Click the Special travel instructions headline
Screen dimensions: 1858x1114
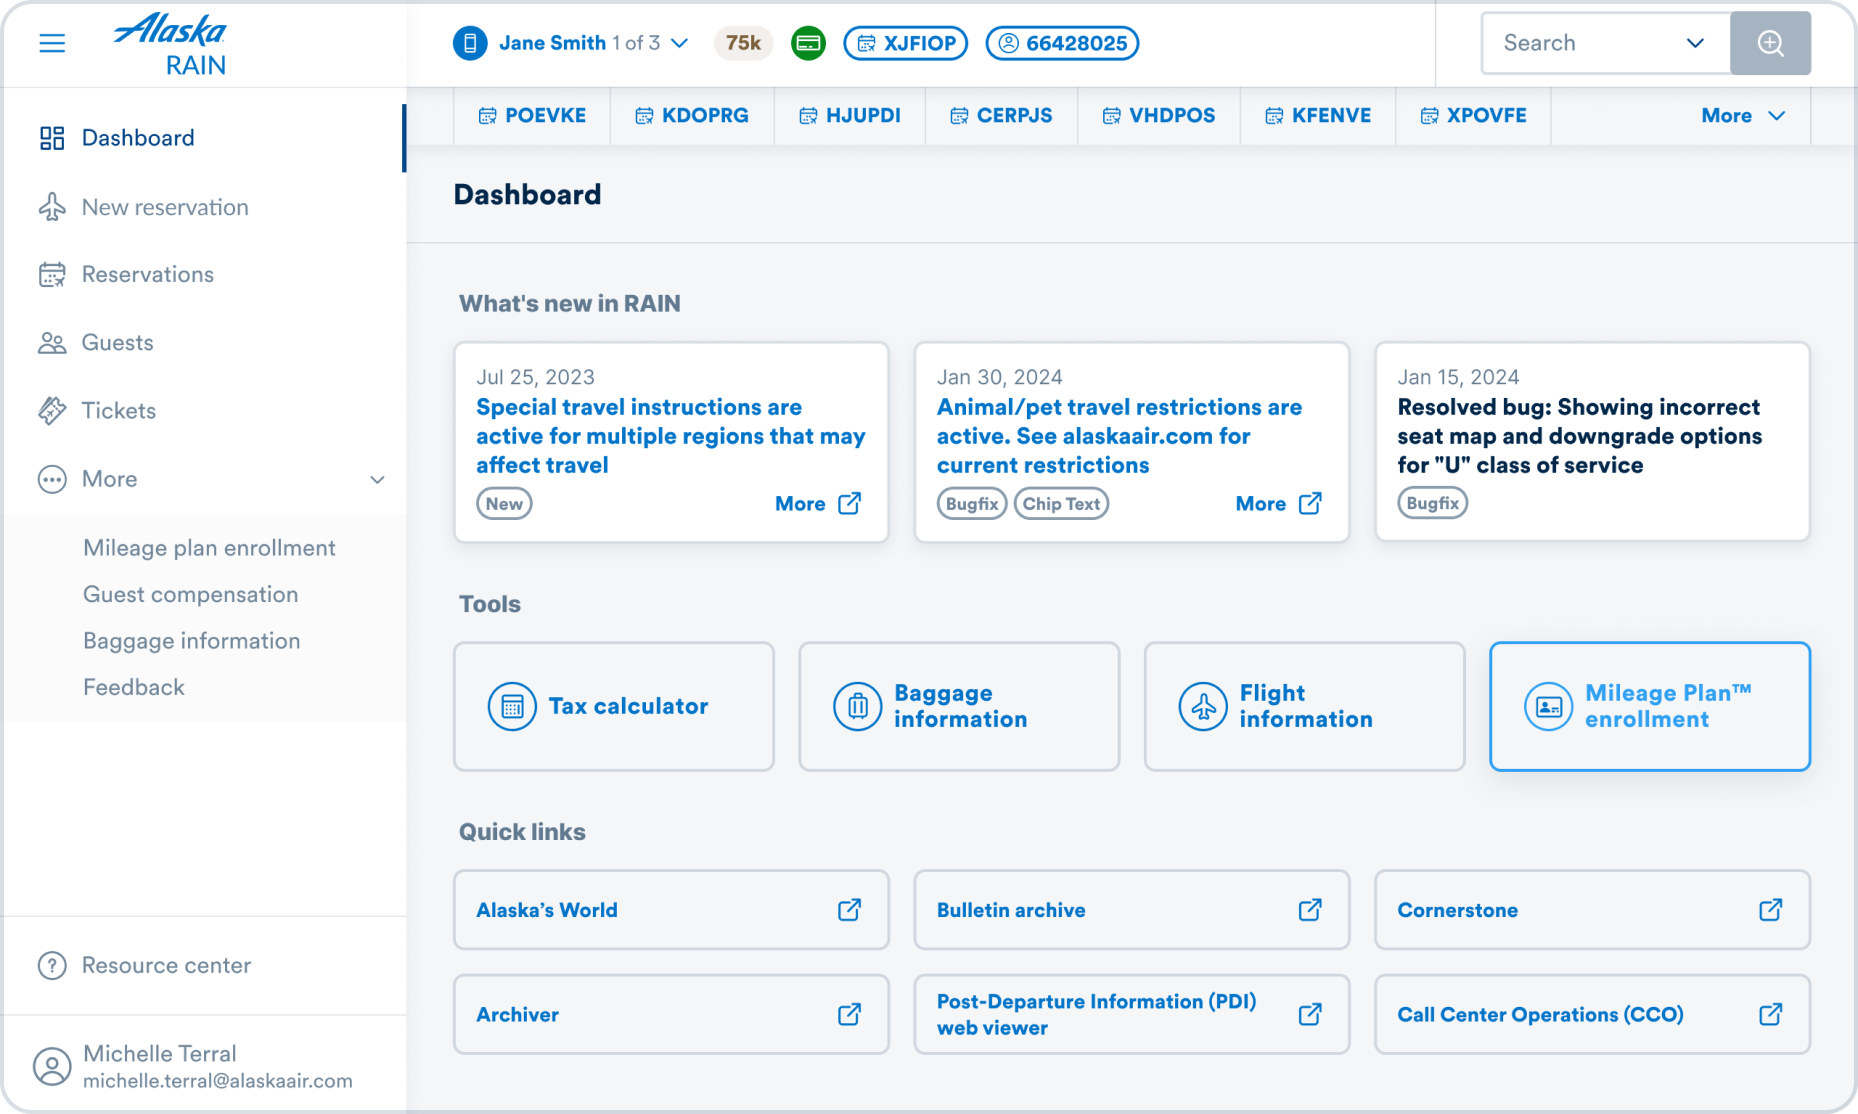671,436
